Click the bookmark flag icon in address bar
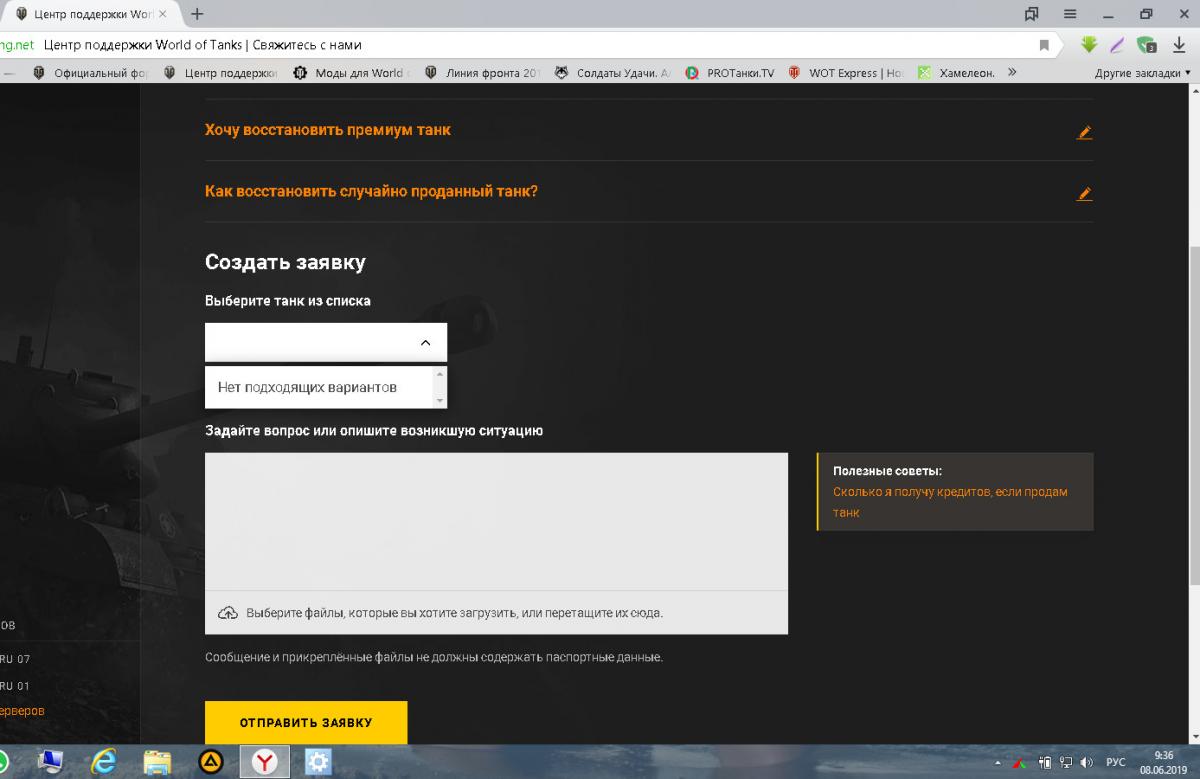The width and height of the screenshot is (1200, 779). tap(1045, 45)
